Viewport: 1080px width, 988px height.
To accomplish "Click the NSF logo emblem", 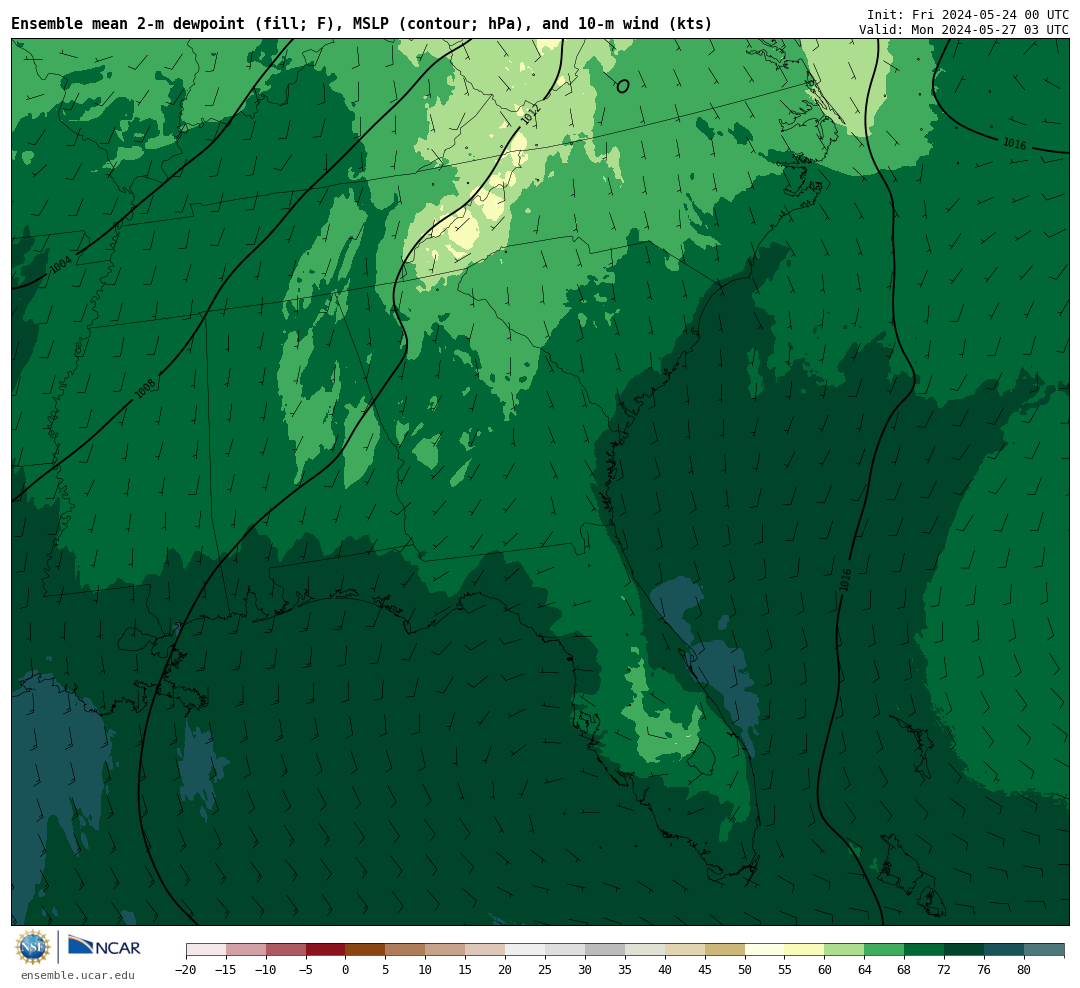I will click(33, 947).
